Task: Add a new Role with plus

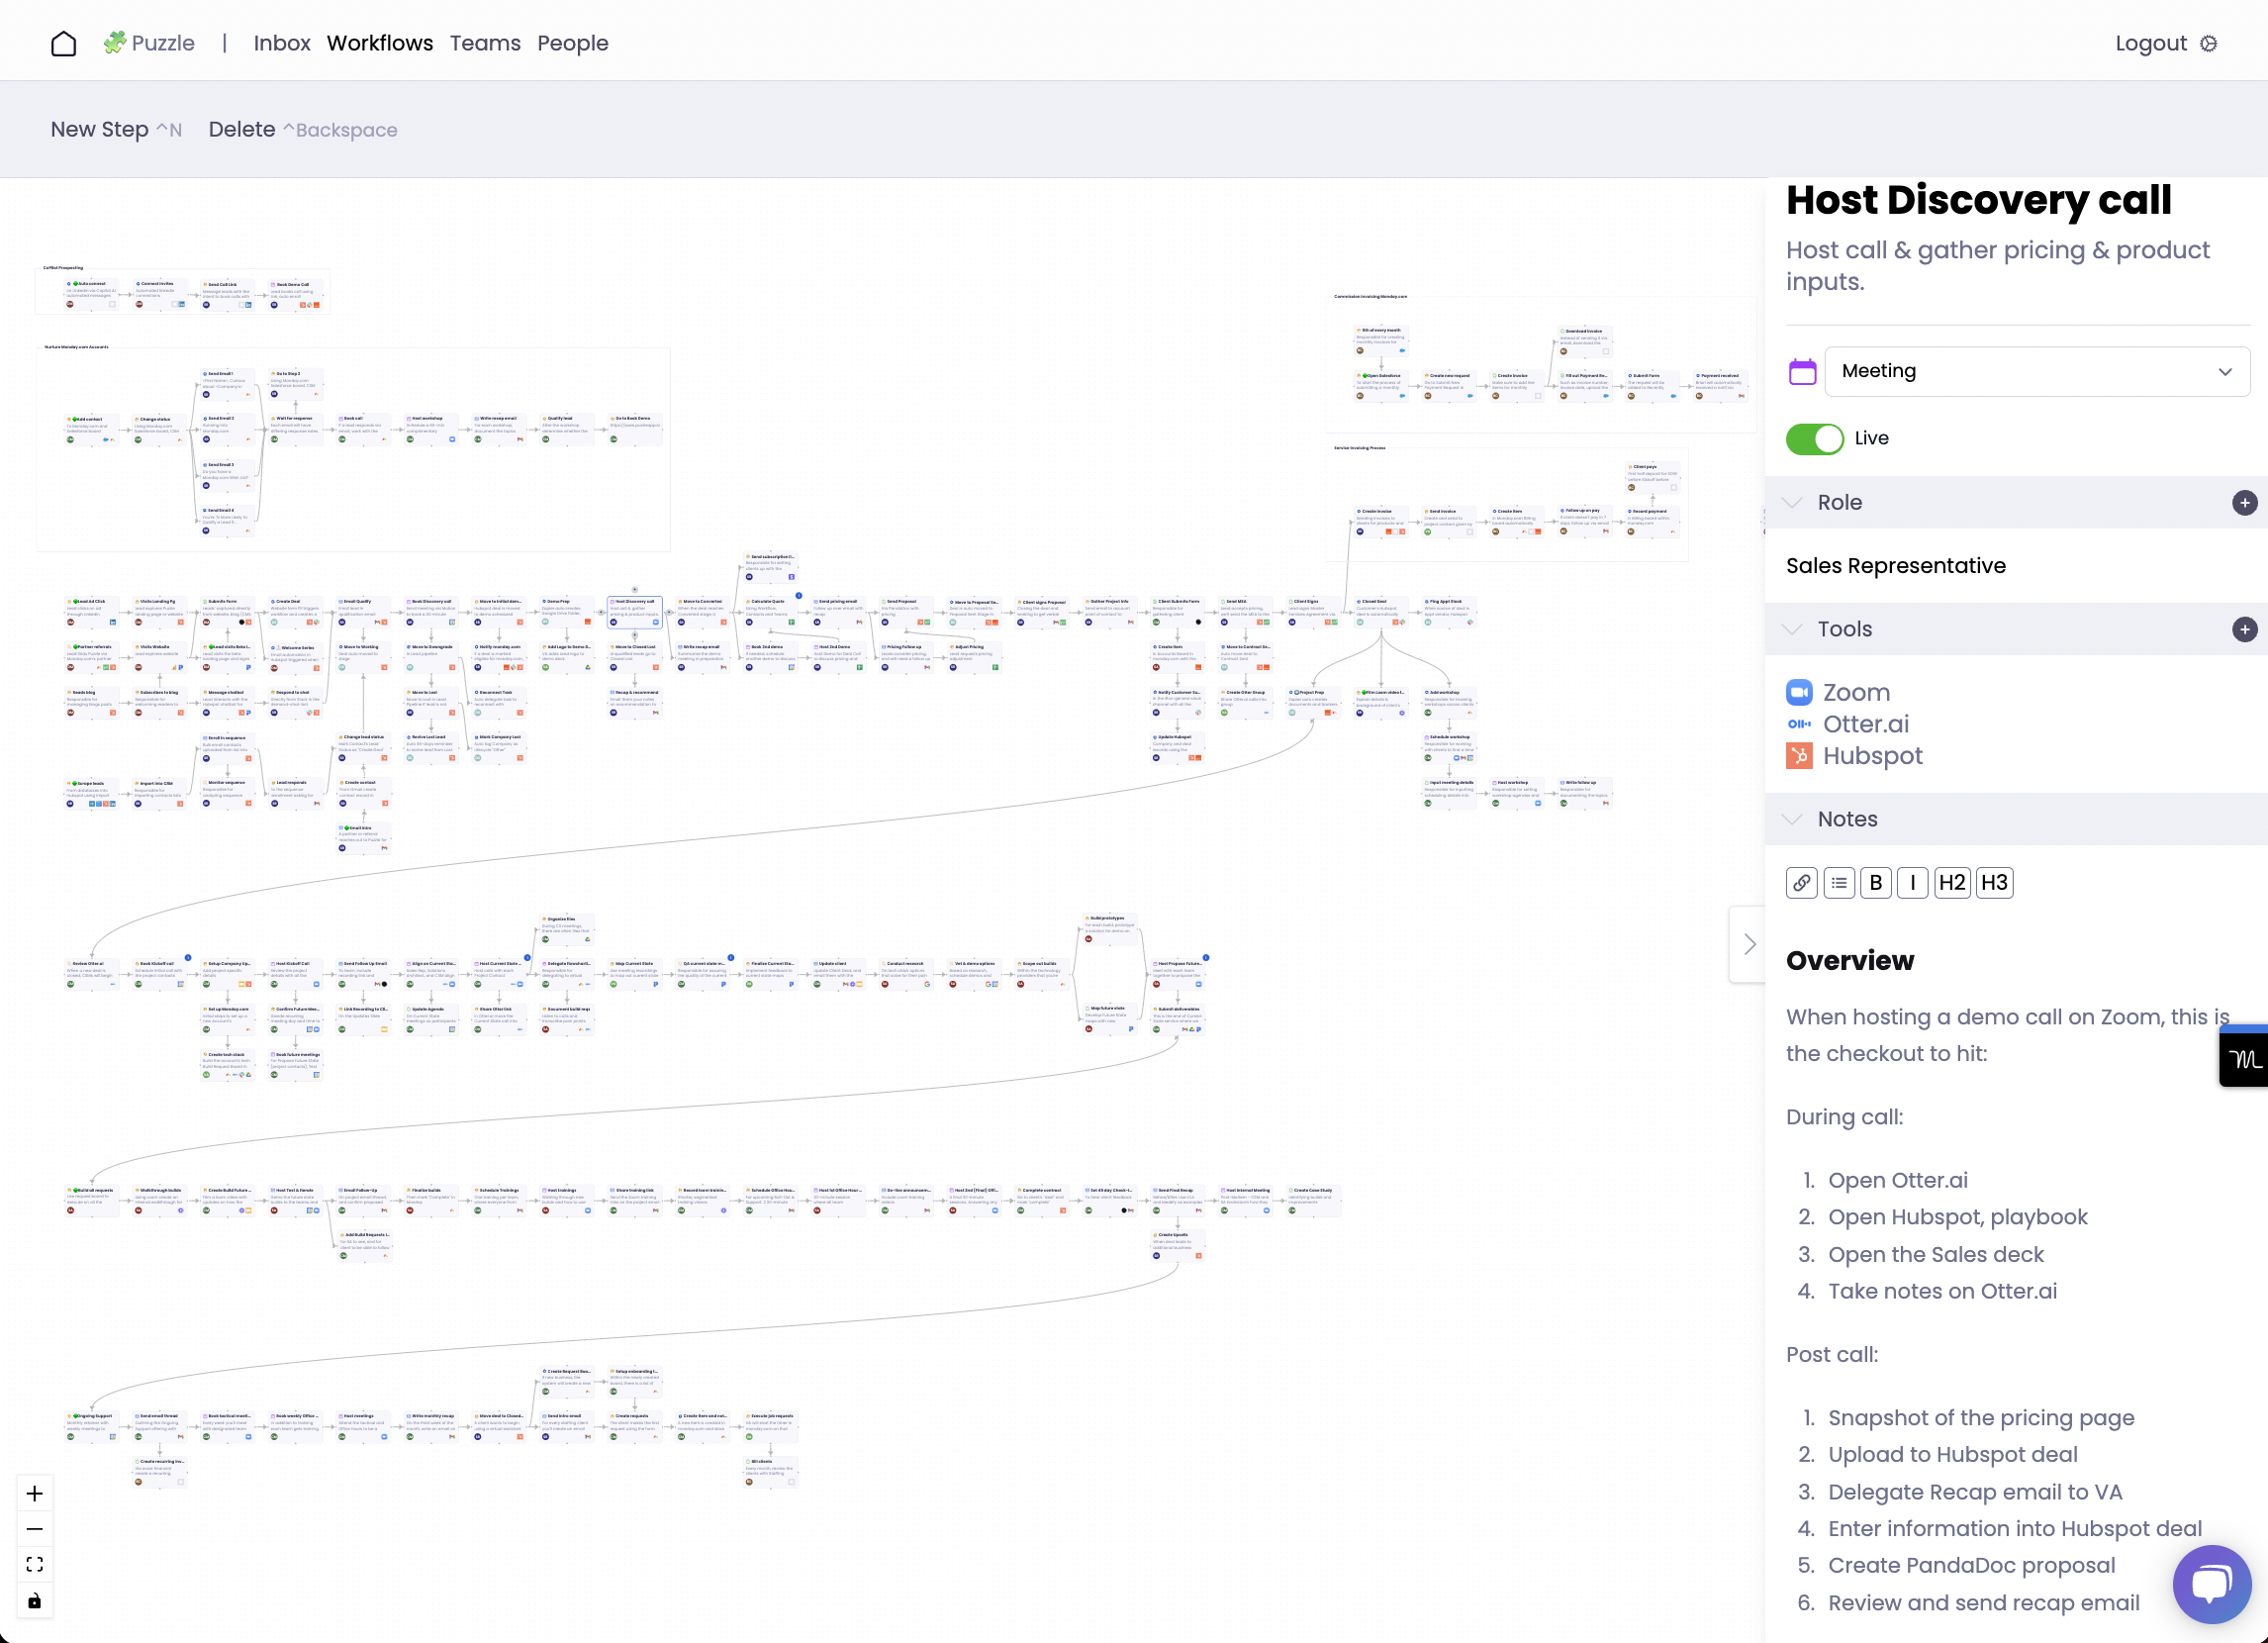Action: (x=2244, y=503)
